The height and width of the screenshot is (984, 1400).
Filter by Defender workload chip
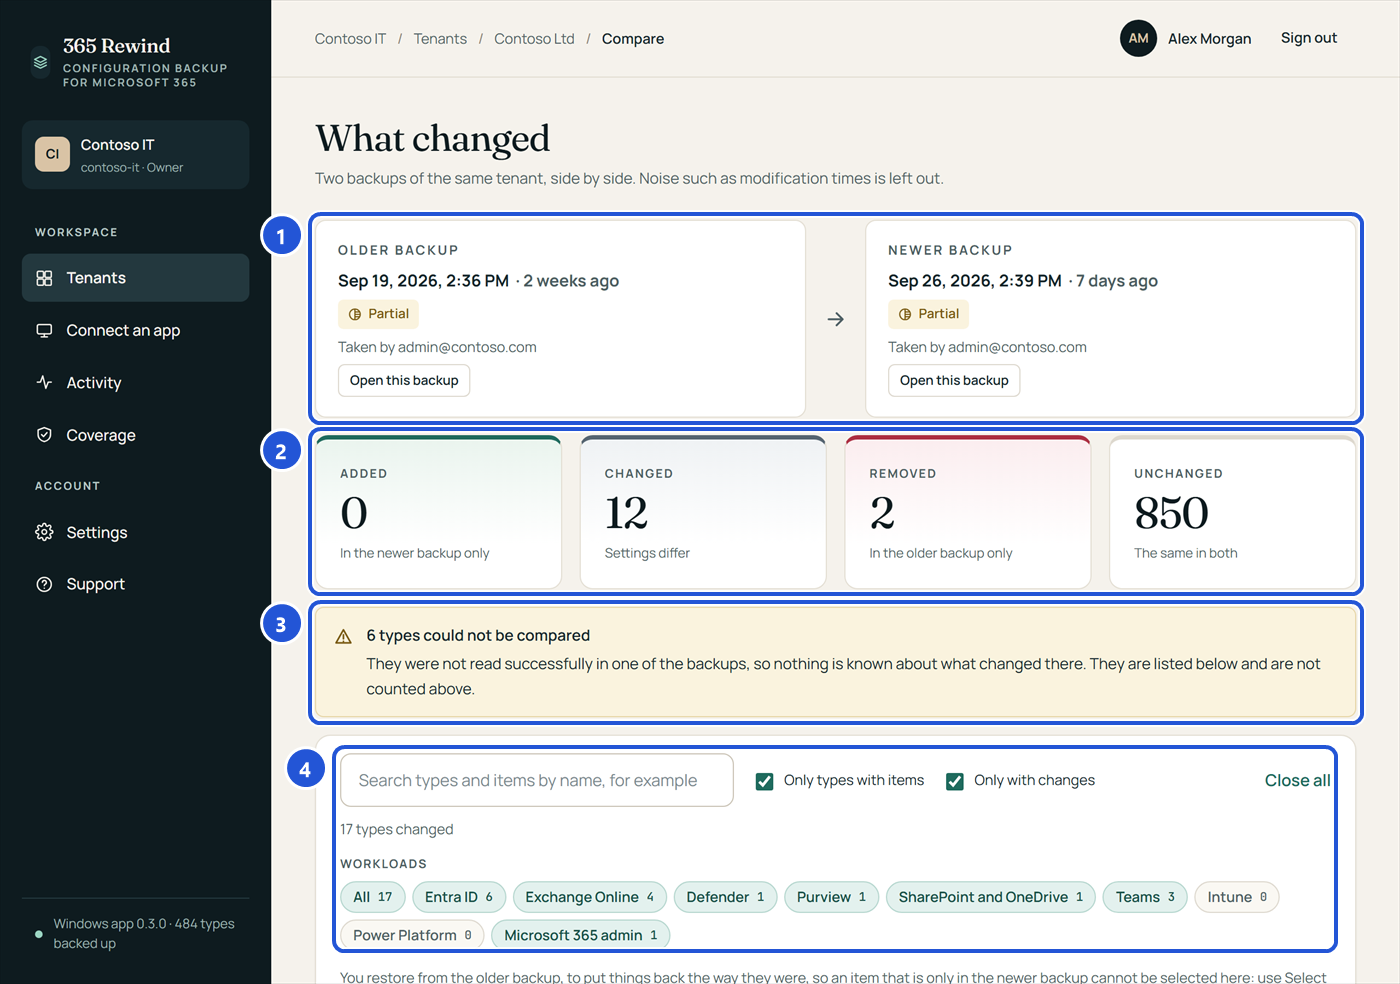tap(725, 897)
